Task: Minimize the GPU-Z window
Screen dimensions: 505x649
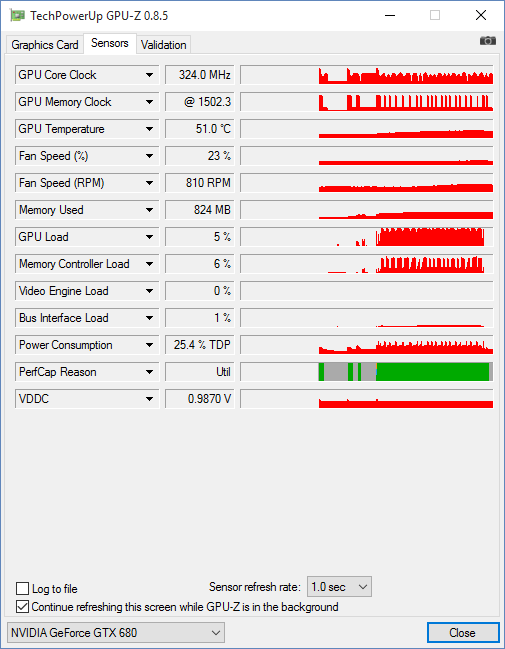Action: click(390, 16)
